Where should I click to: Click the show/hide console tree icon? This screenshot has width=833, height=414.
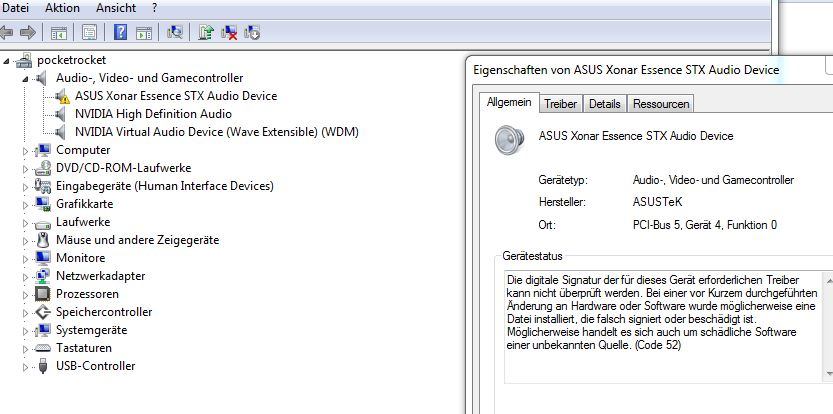click(x=59, y=33)
